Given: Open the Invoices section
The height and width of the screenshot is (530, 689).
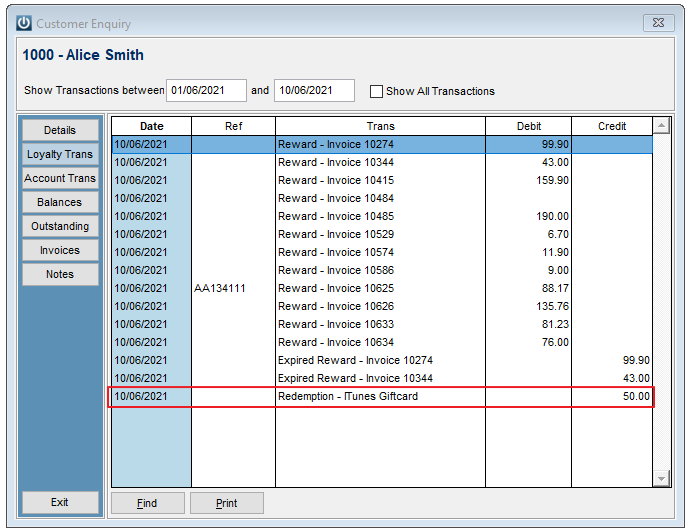Looking at the screenshot, I should (x=60, y=250).
